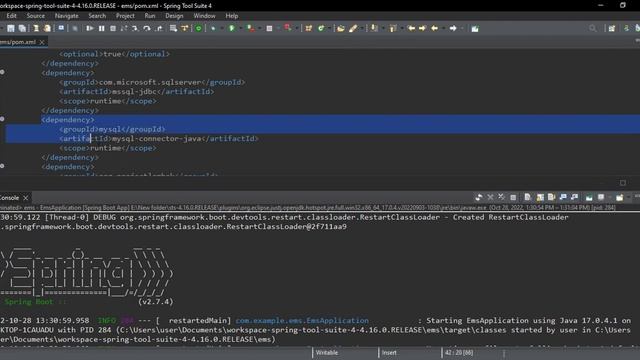Click com.example.ems.EmsApplication link in console
640x360 pixels.
pos(302,320)
